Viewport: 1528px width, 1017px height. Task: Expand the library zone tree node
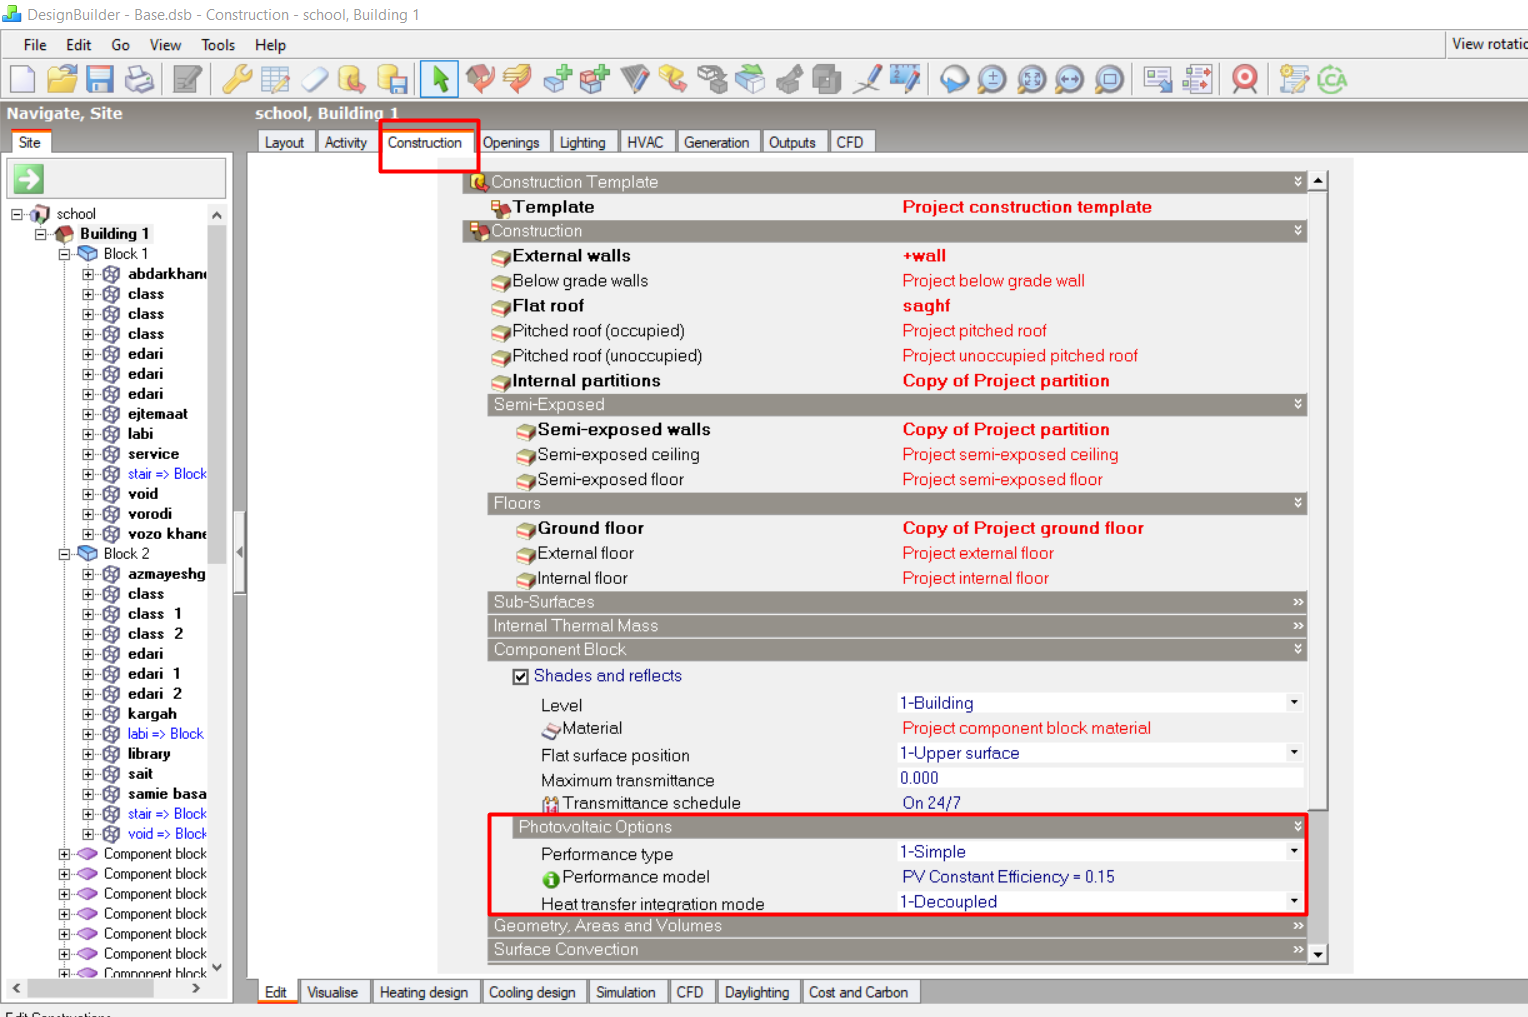coord(88,754)
